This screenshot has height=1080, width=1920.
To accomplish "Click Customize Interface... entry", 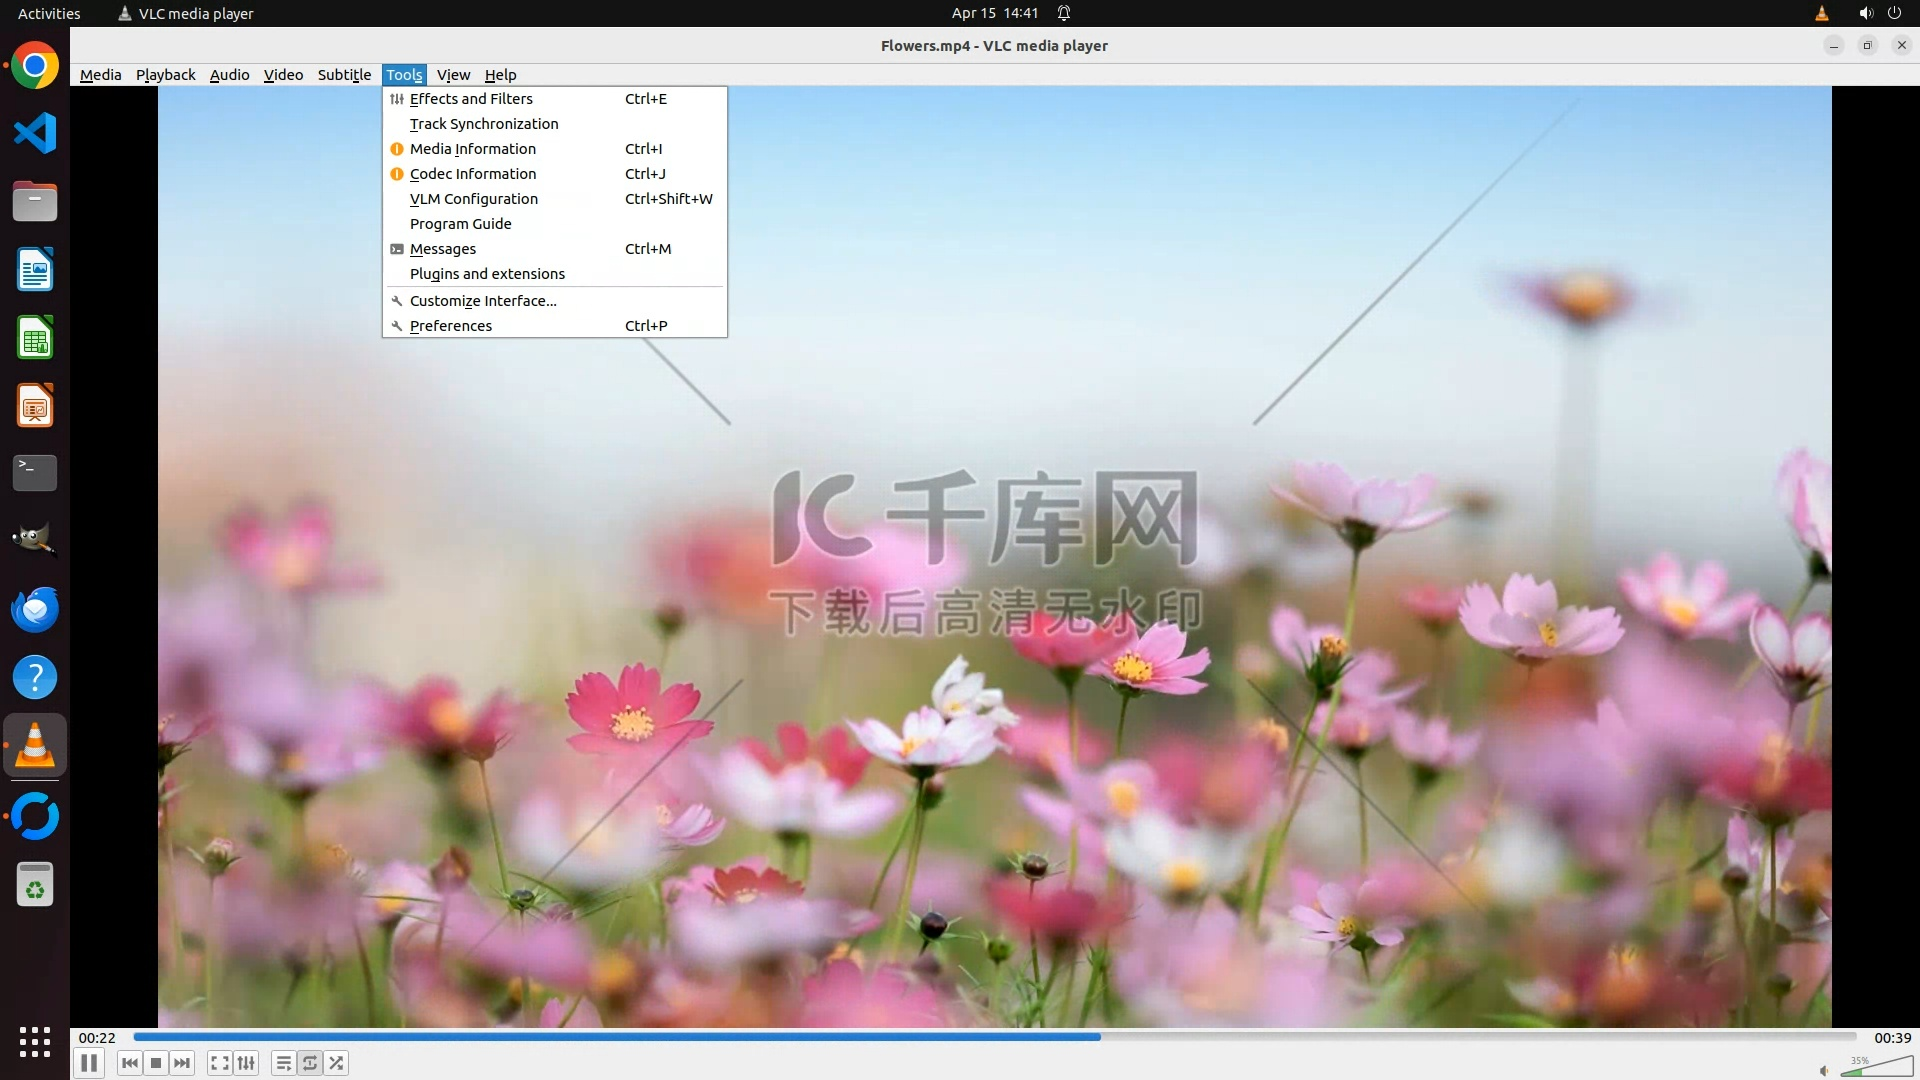I will pos(483,301).
